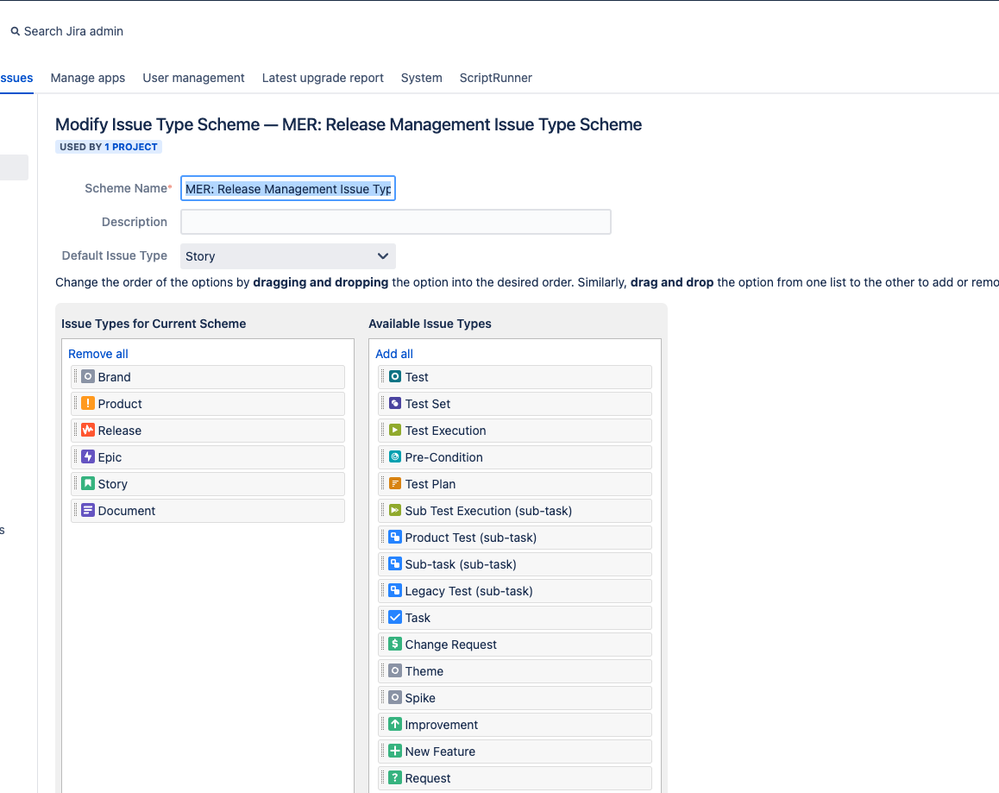Open the 1 PROJECT link
999x793 pixels.
click(131, 146)
